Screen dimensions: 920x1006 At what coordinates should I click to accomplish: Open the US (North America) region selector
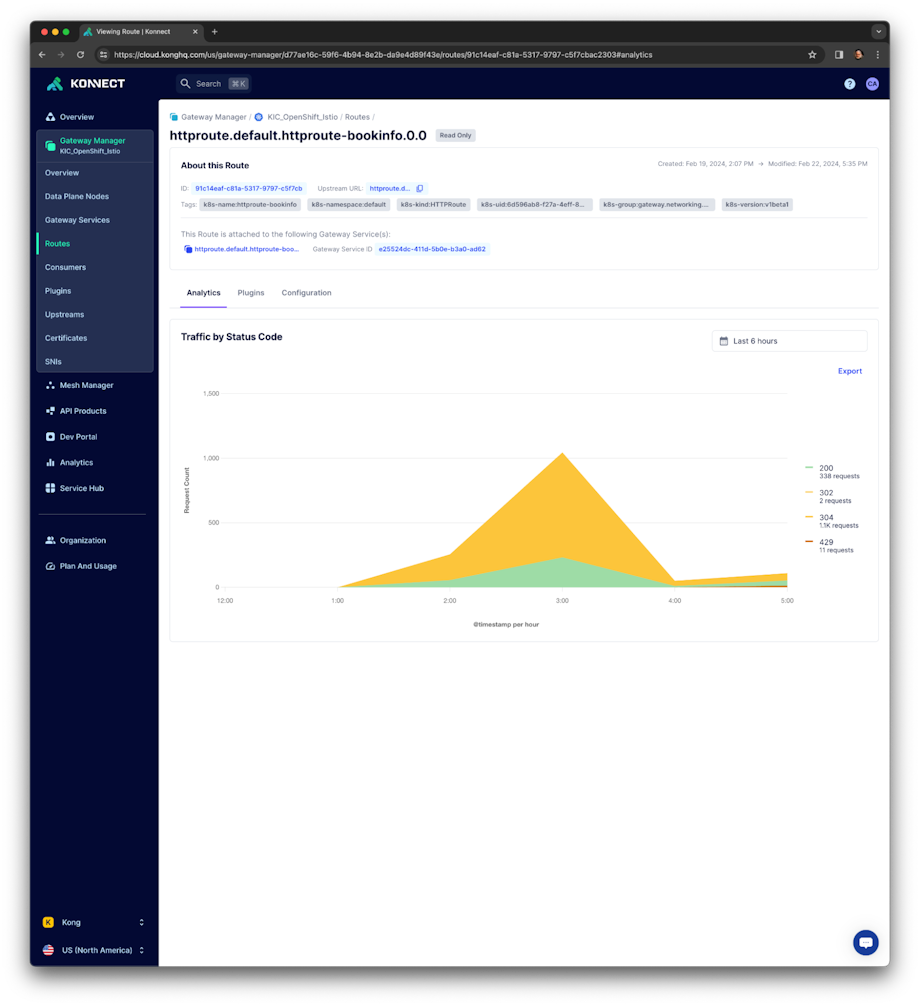tap(94, 950)
